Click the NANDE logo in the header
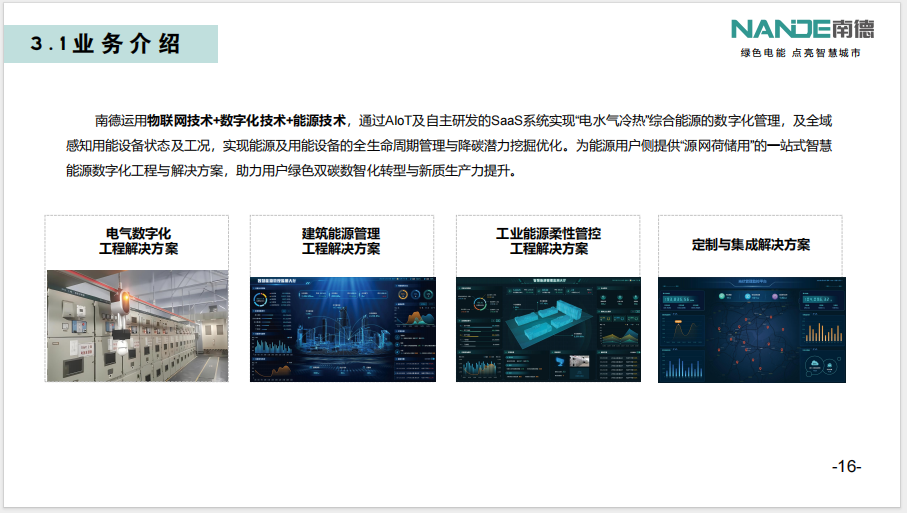 pyautogui.click(x=772, y=29)
